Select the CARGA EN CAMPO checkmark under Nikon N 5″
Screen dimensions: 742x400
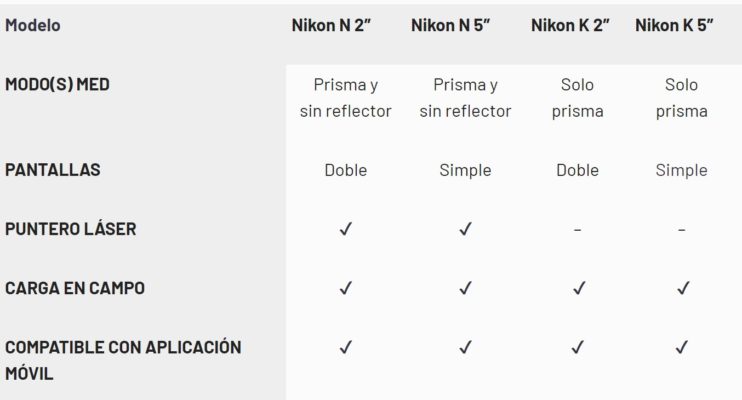coord(465,288)
